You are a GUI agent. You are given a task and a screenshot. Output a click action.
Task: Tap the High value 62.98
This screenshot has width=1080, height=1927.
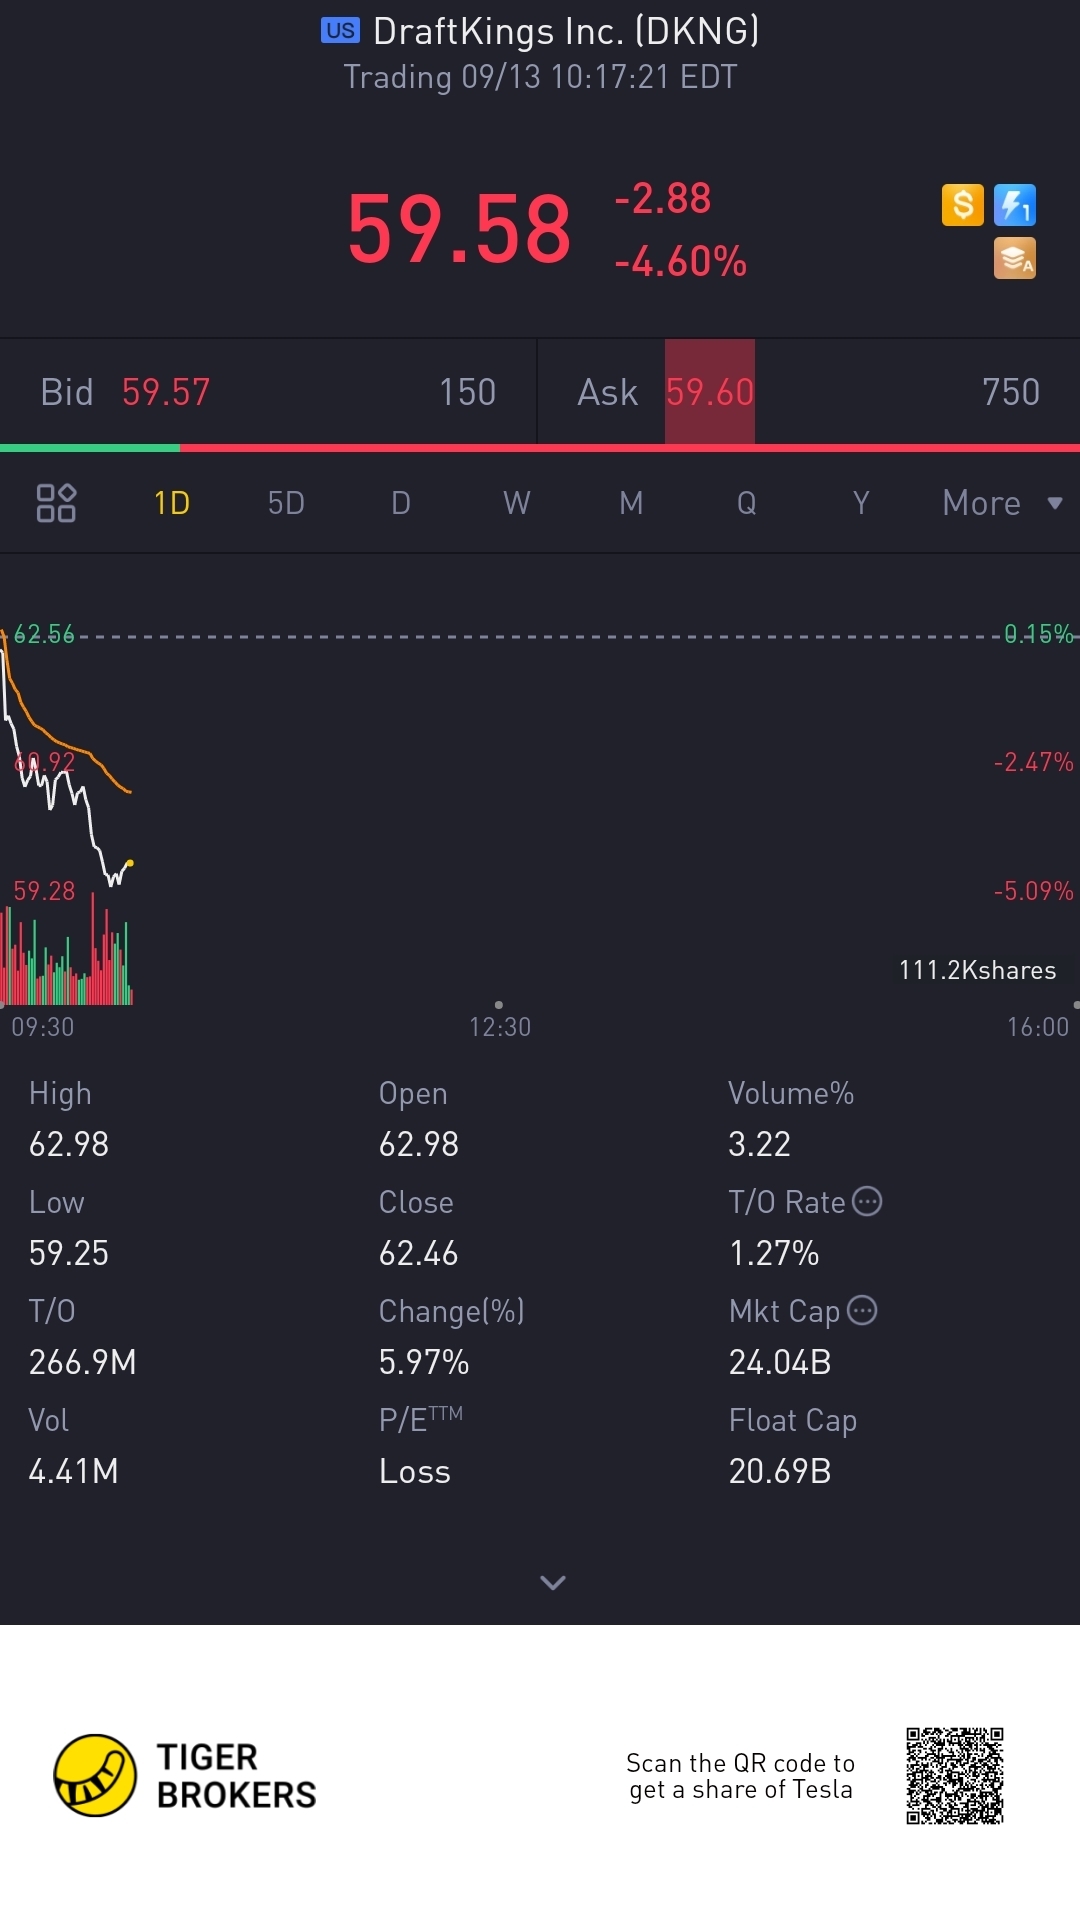(69, 1144)
